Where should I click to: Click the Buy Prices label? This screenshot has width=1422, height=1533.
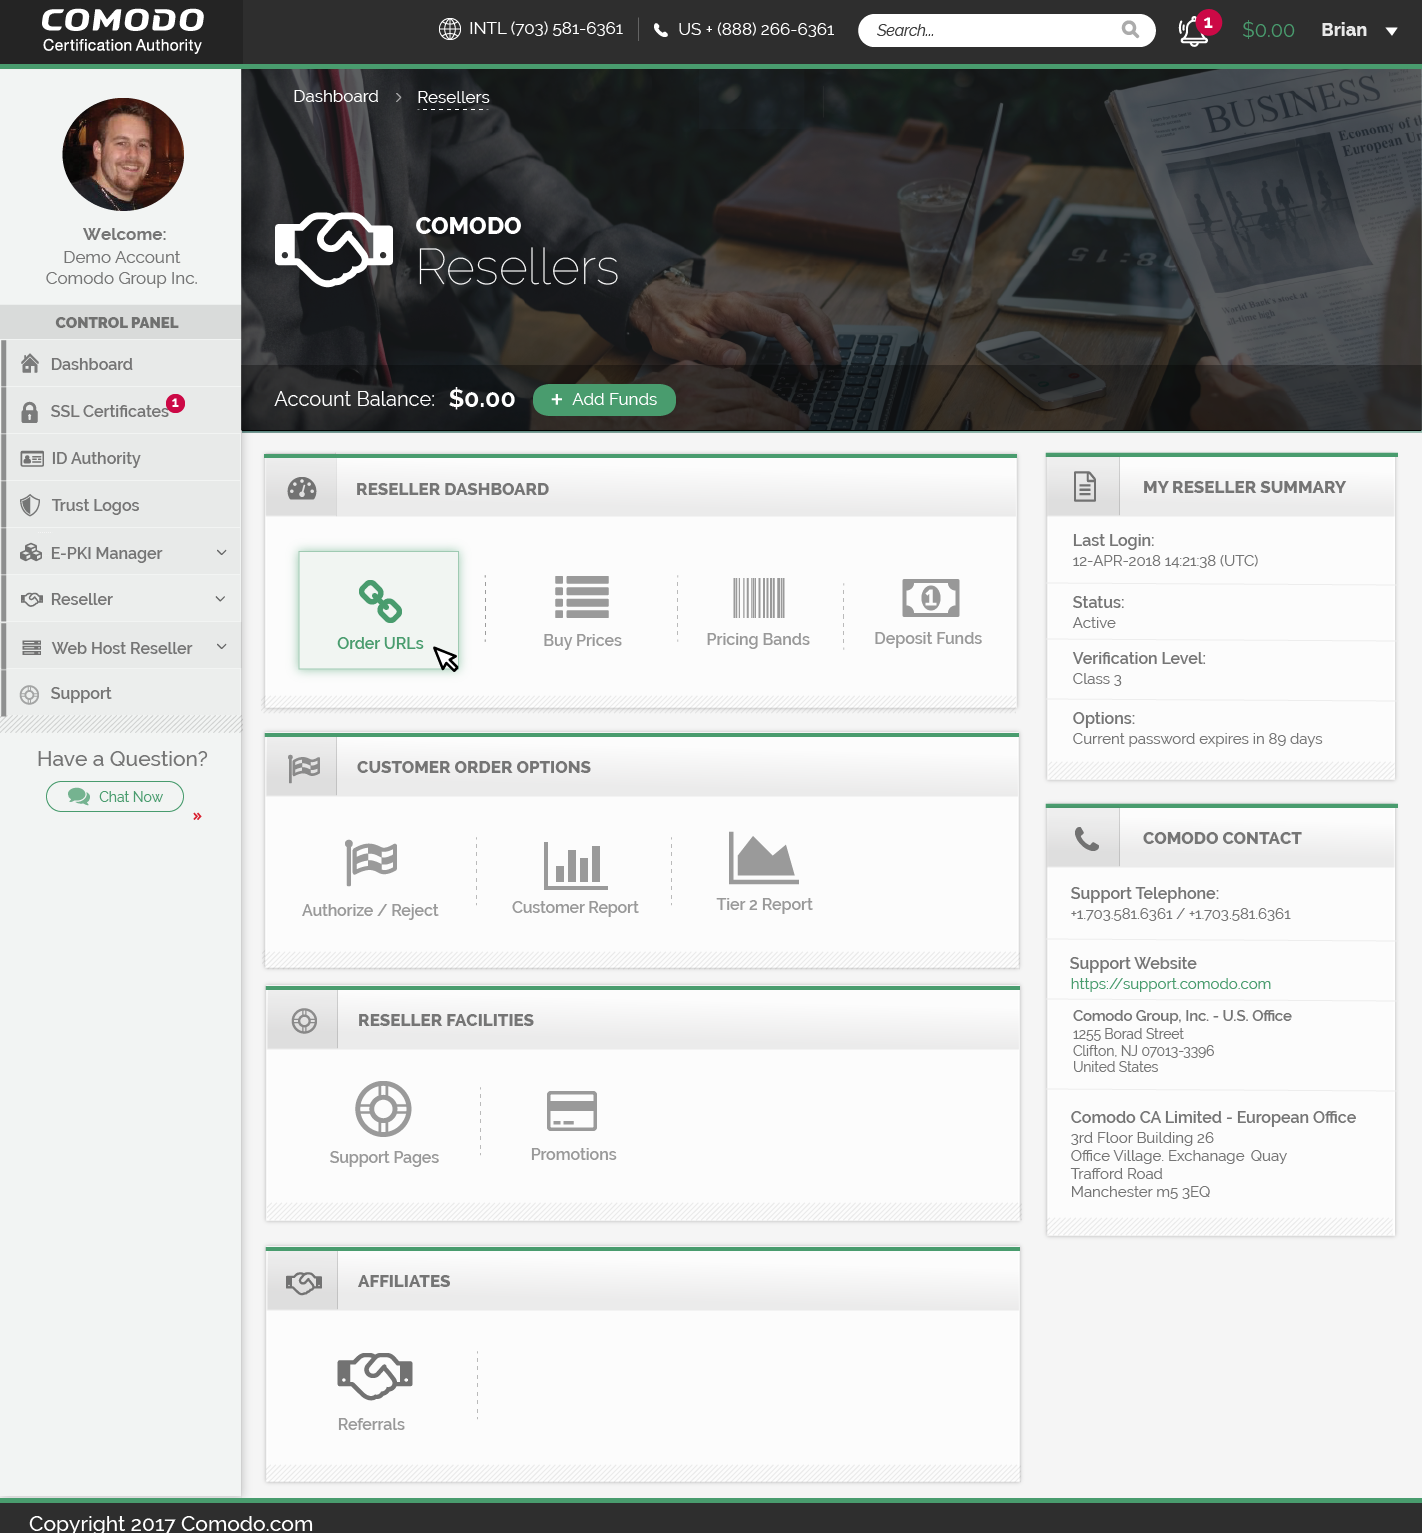coord(582,640)
